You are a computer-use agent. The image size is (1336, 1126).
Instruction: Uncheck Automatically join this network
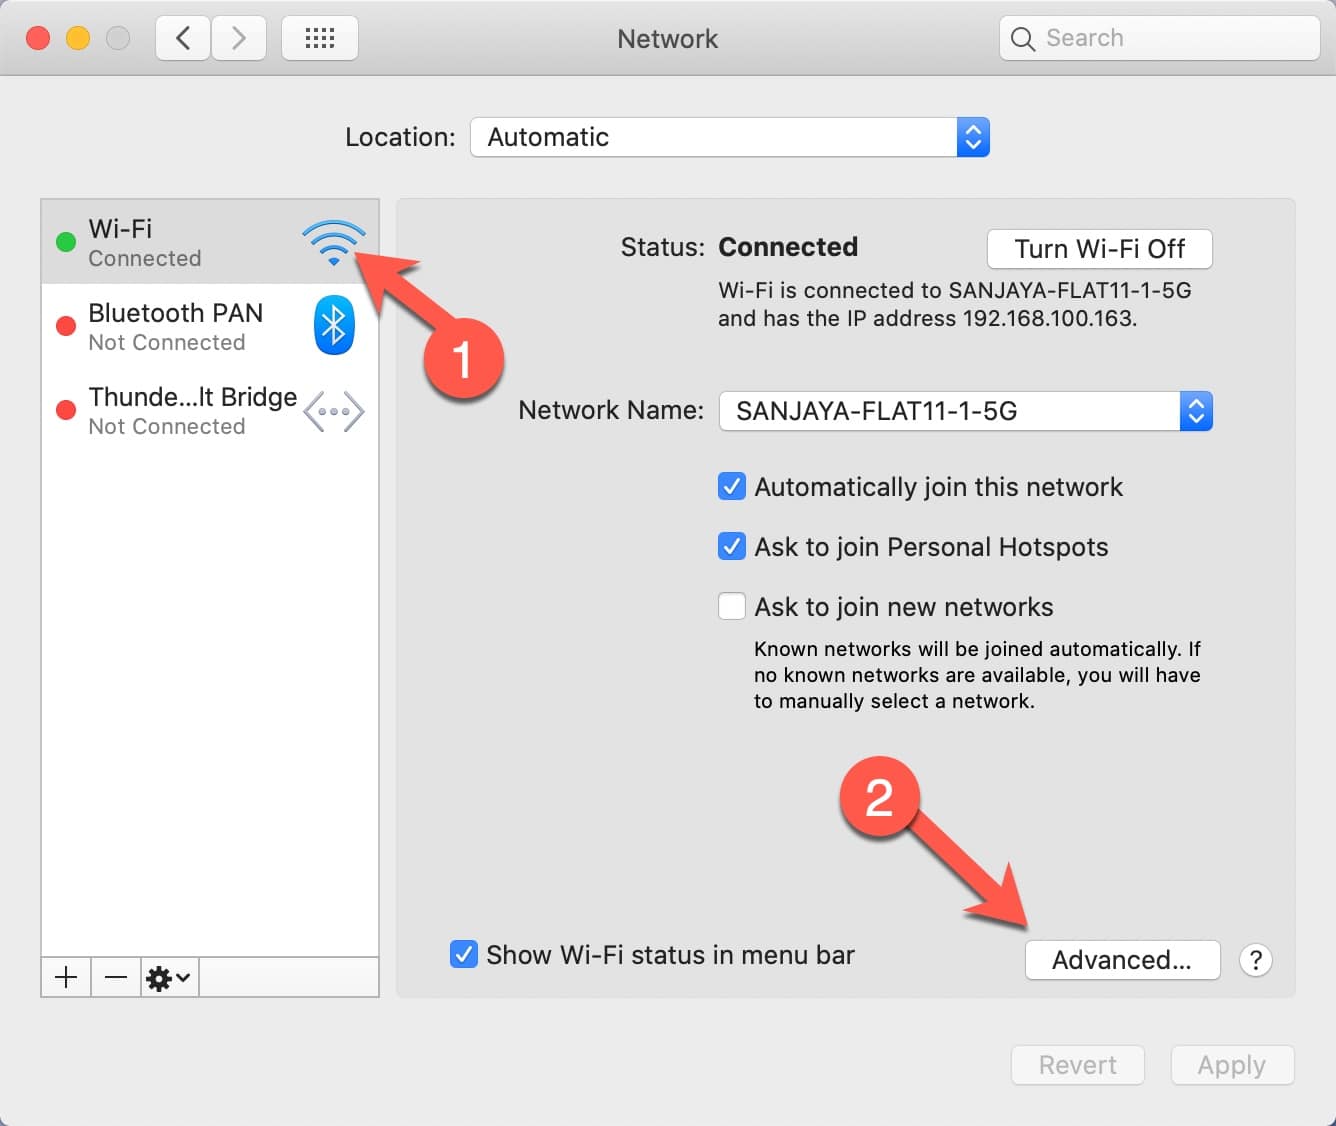(732, 487)
